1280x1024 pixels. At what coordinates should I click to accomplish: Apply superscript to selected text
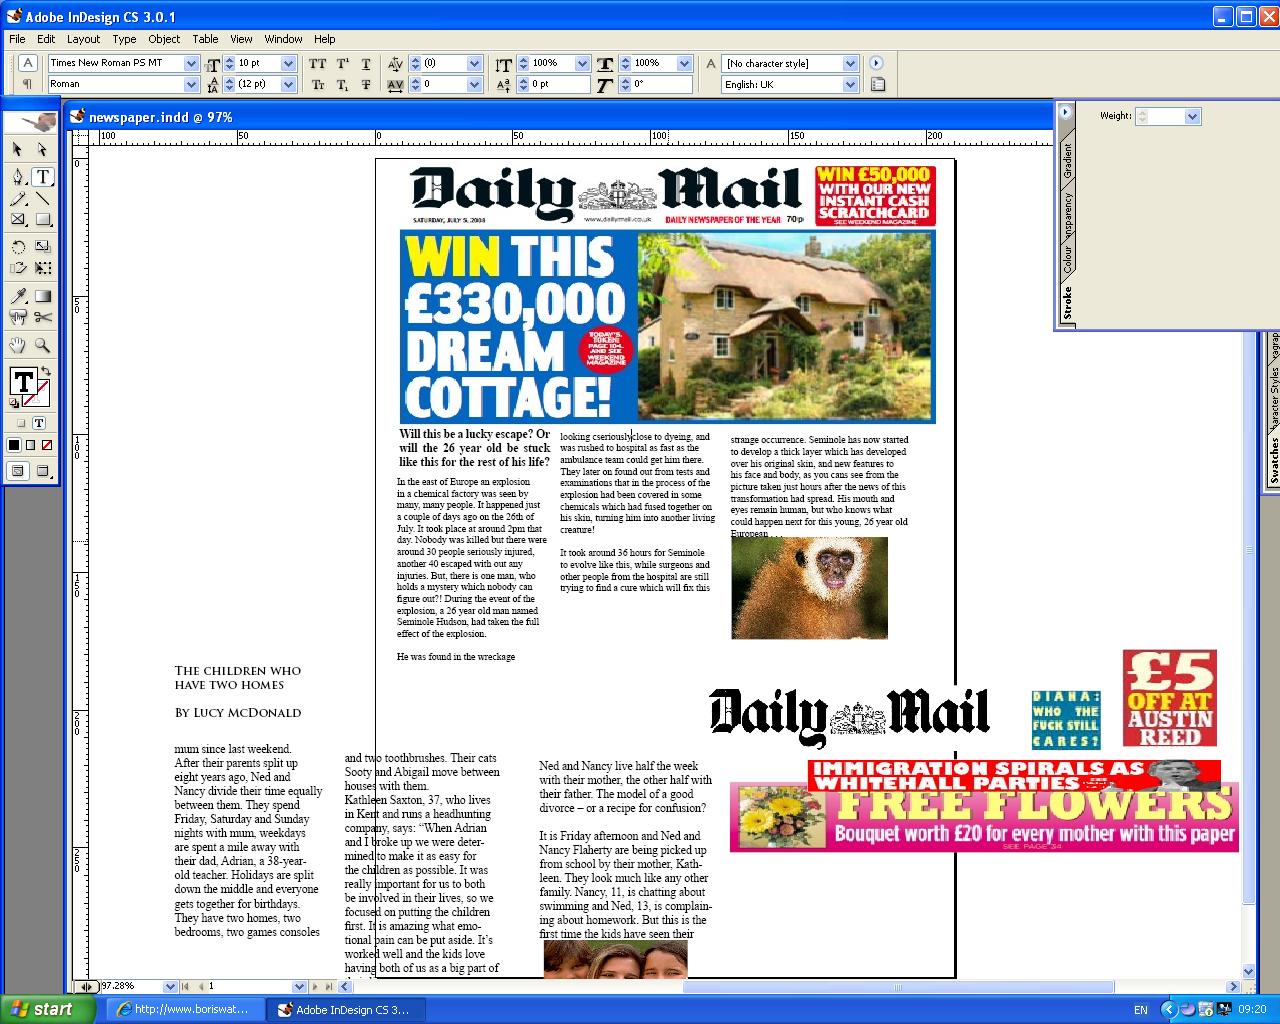[342, 64]
